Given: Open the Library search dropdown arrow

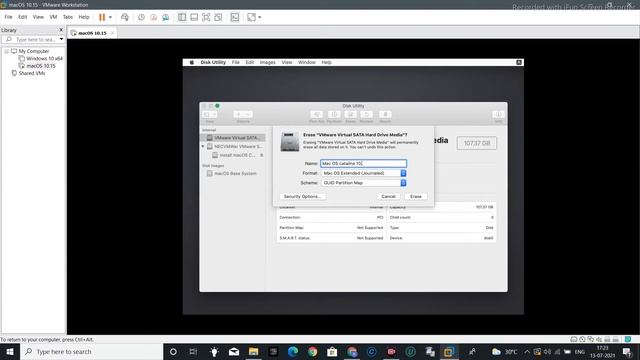Looking at the screenshot, I should click(61, 40).
